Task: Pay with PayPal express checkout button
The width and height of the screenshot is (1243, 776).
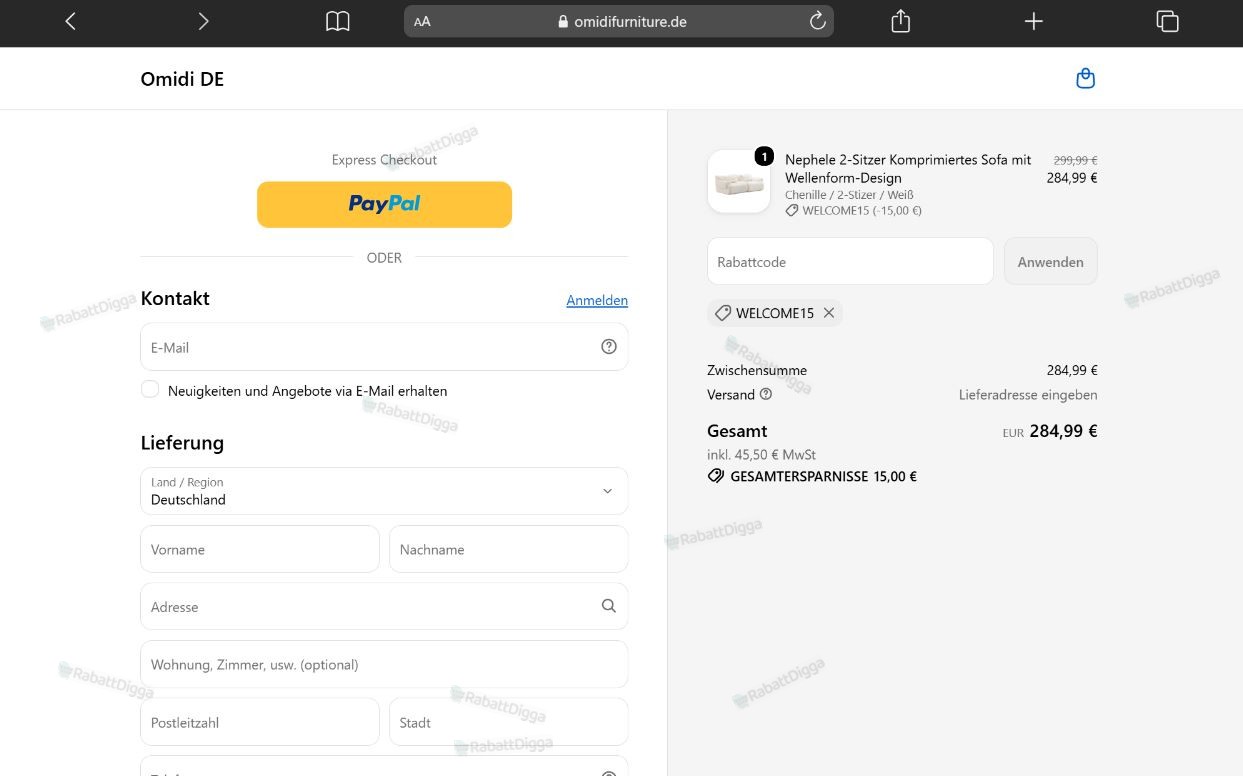Action: click(384, 204)
